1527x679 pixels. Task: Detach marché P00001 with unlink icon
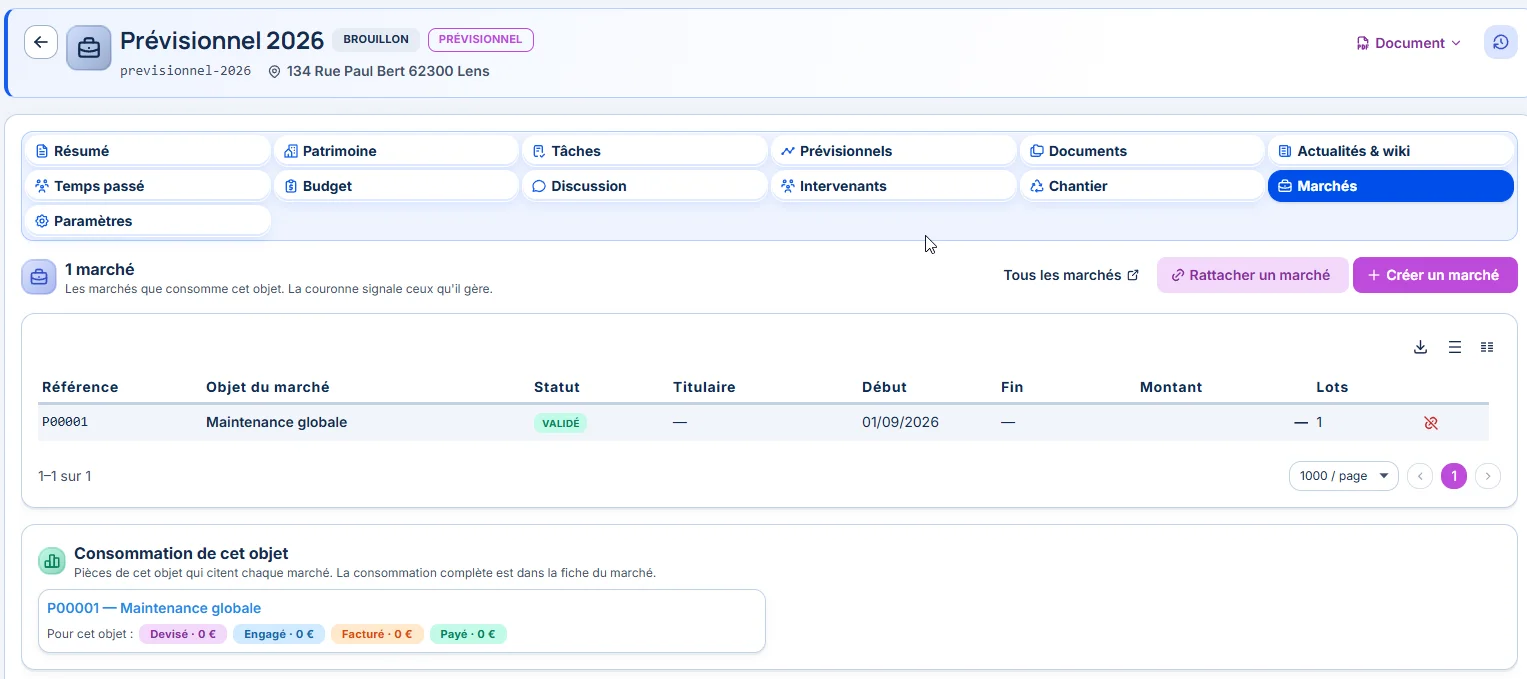coord(1431,423)
